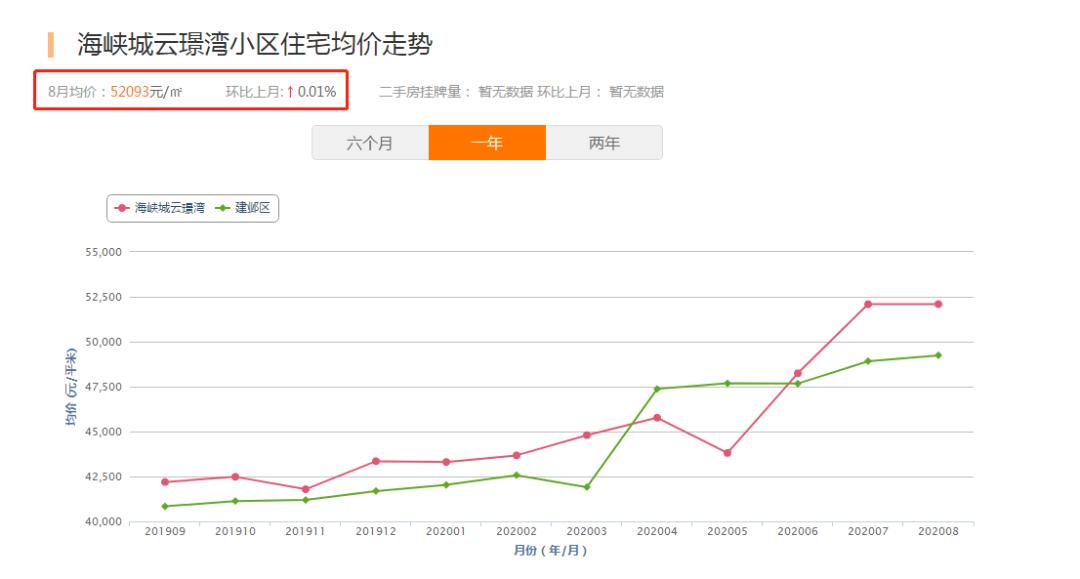The width and height of the screenshot is (1080, 579).
Task: Click the green 建邺区 point for 202003
Action: coord(586,487)
